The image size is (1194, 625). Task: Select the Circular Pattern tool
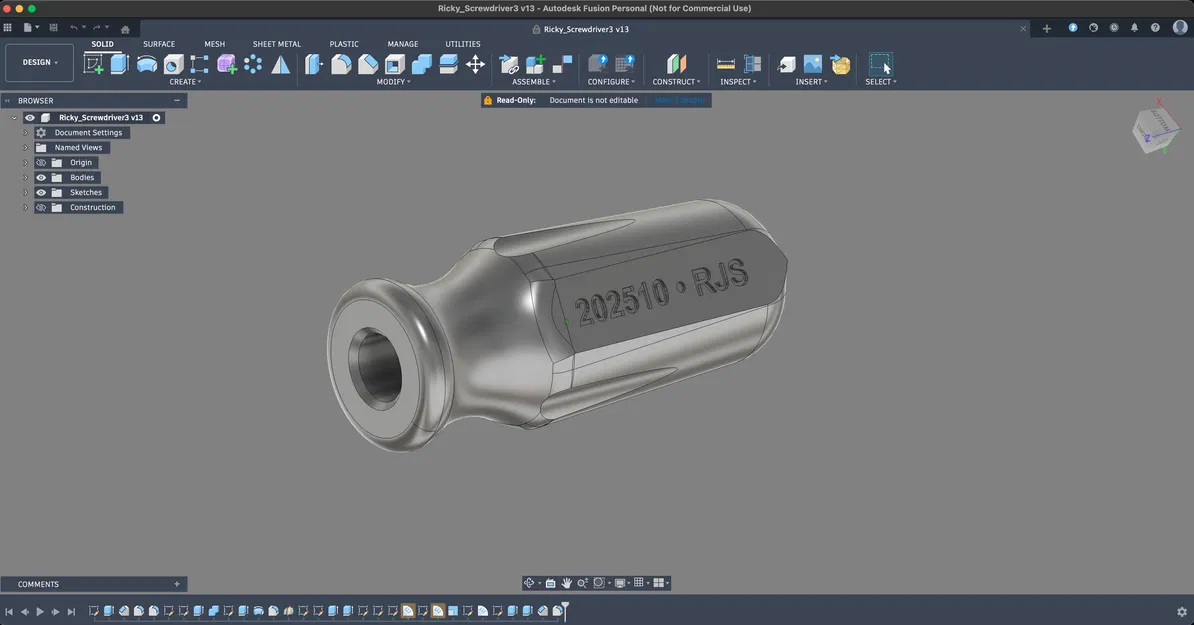(253, 65)
